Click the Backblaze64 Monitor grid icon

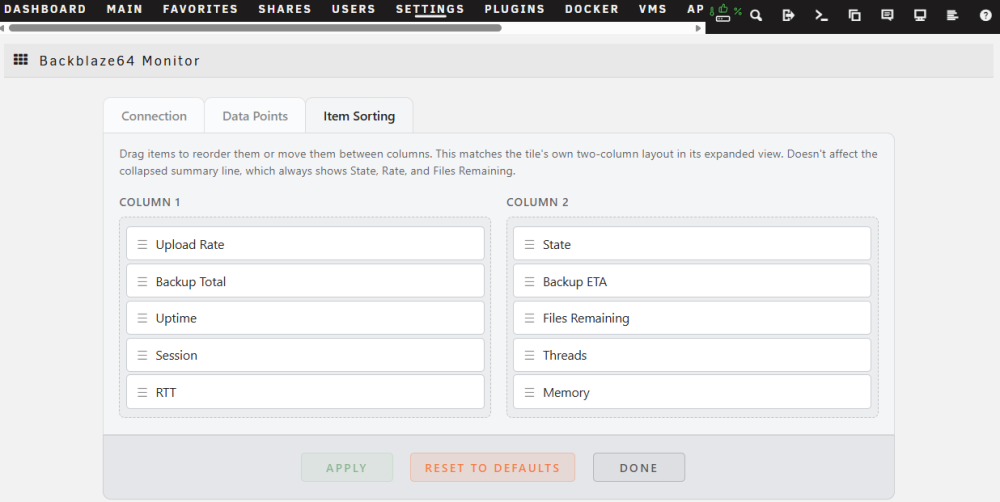click(x=20, y=60)
